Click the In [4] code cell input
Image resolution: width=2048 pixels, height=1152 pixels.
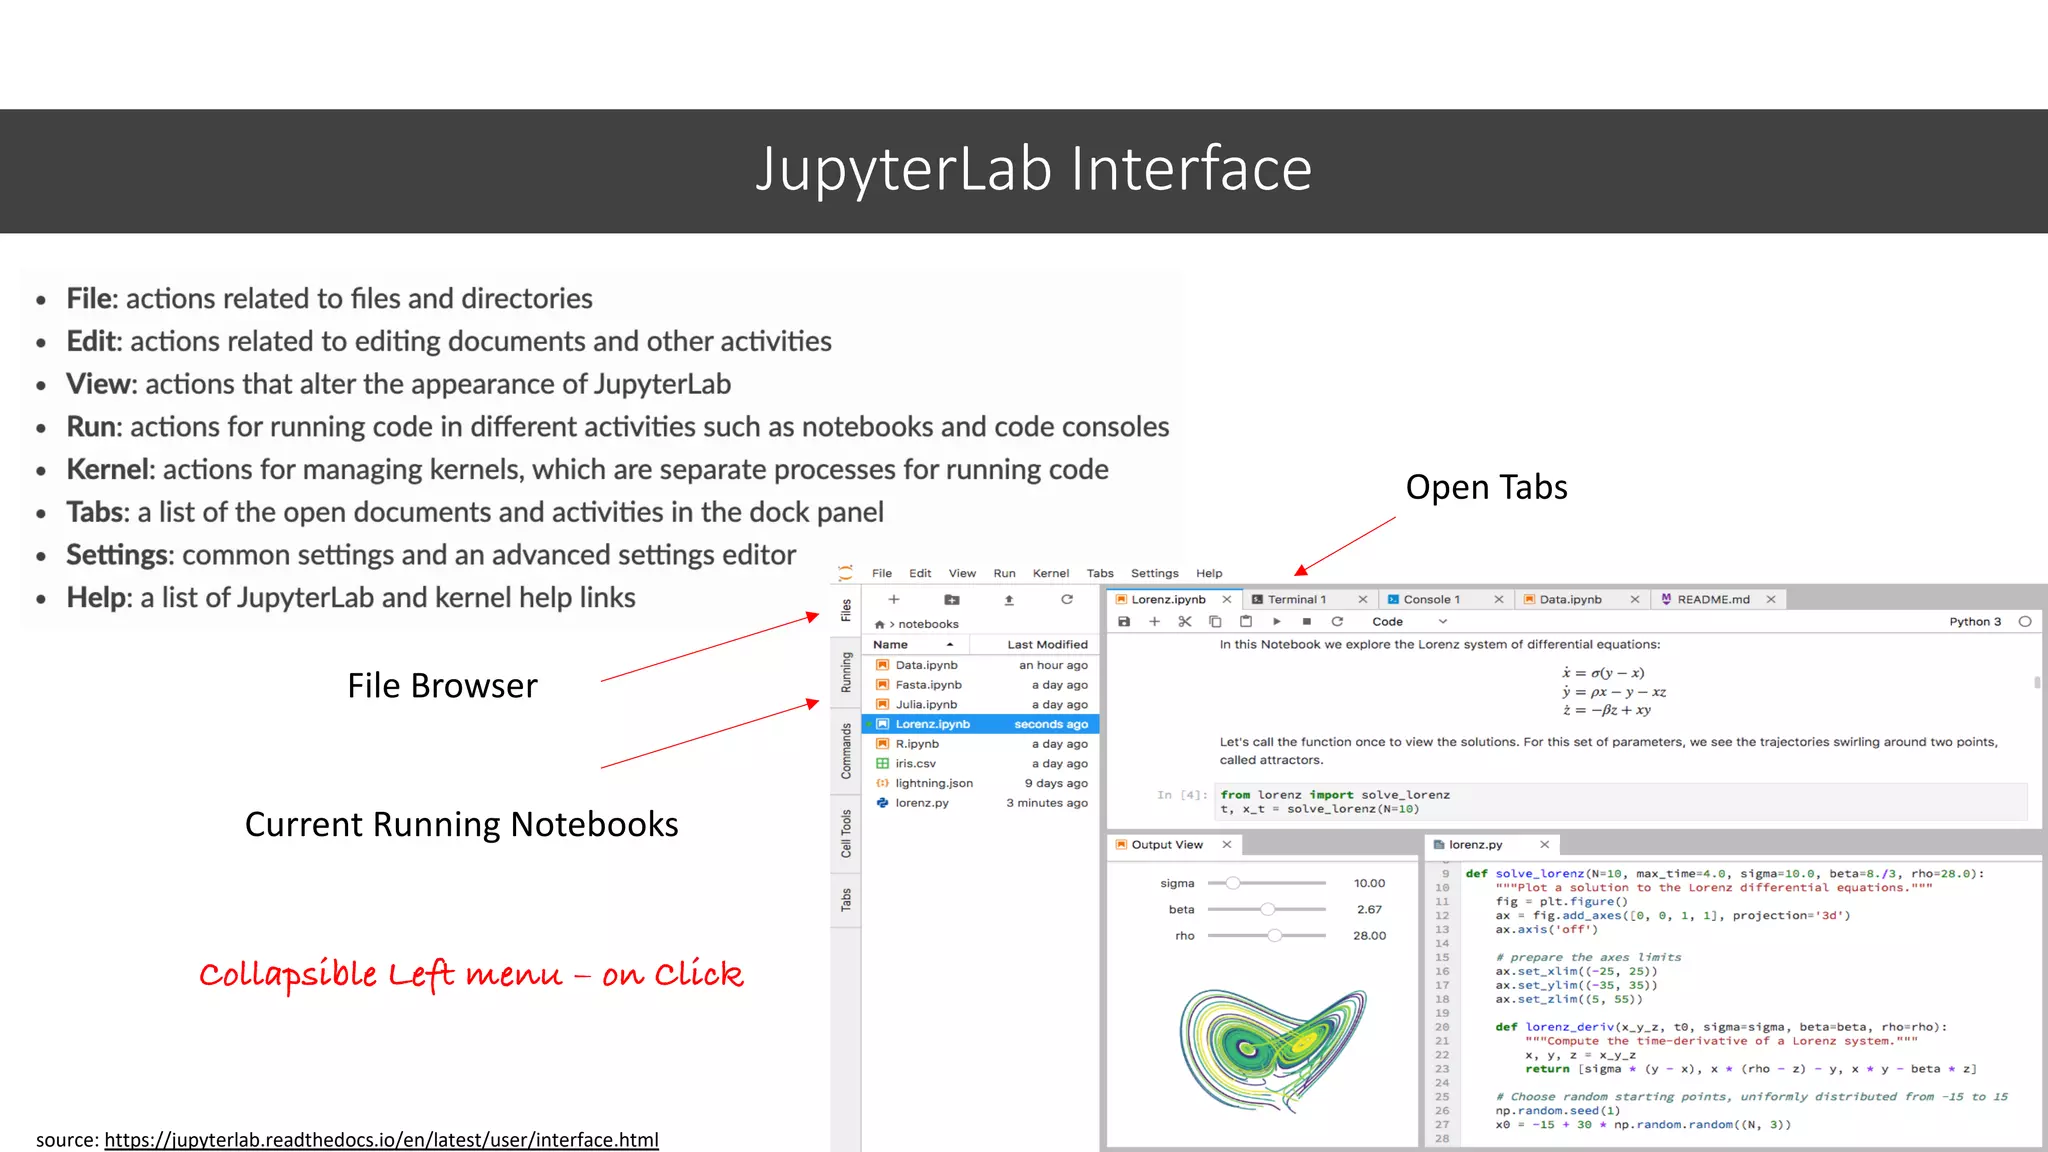click(x=1621, y=802)
